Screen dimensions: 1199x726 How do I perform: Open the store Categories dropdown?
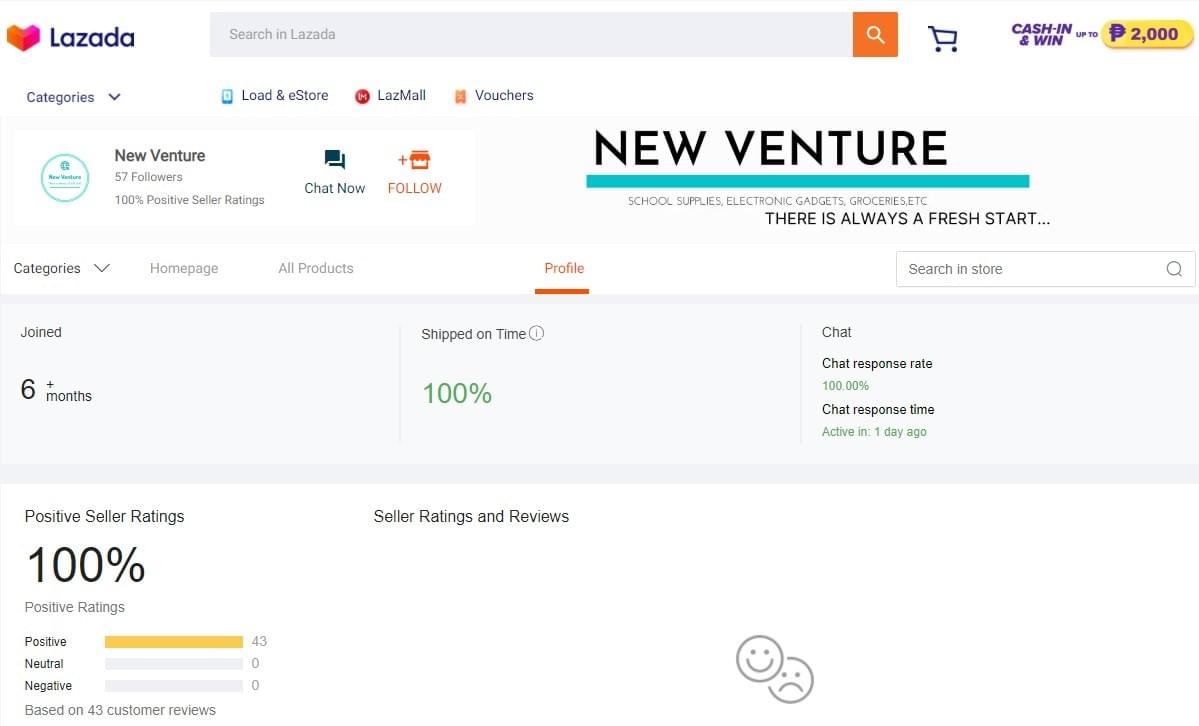[x=47, y=268]
